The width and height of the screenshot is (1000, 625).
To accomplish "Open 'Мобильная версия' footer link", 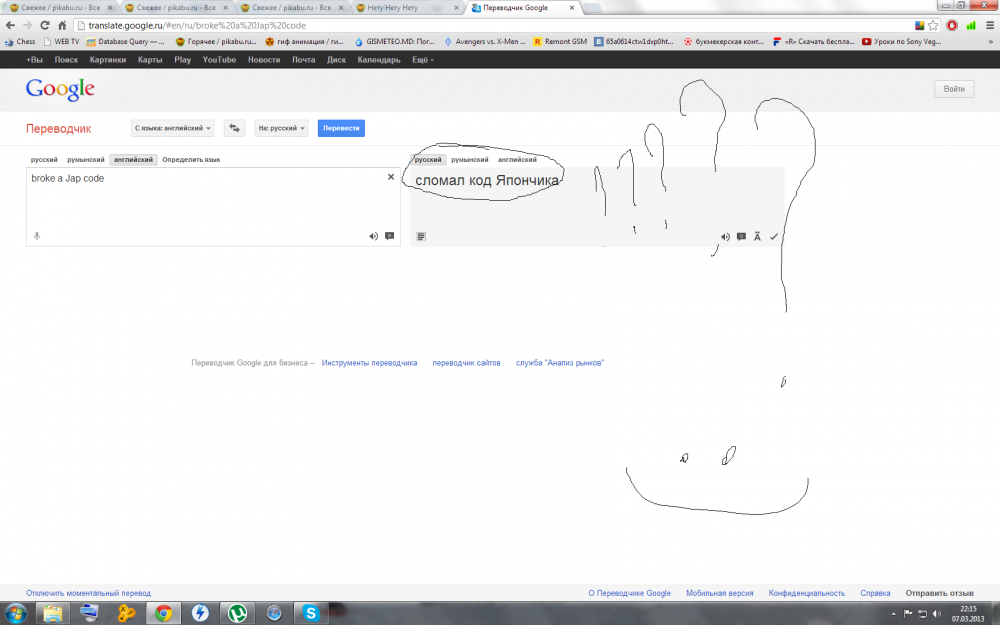I will 719,593.
